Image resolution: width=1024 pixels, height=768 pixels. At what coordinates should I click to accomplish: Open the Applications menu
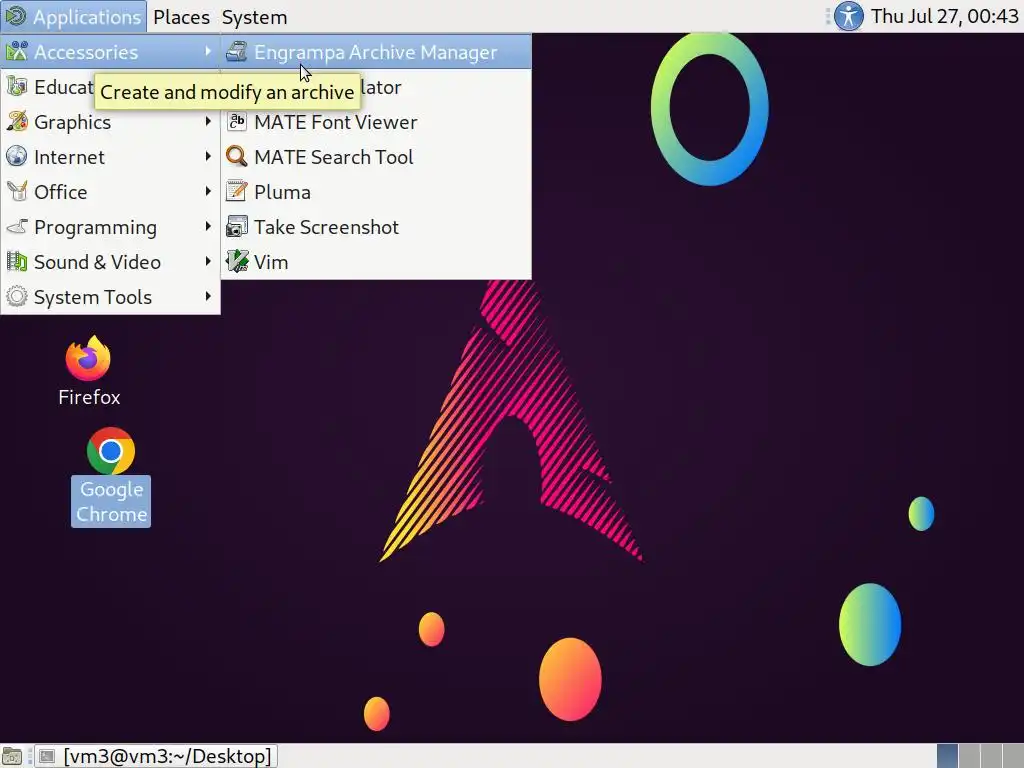pos(73,17)
